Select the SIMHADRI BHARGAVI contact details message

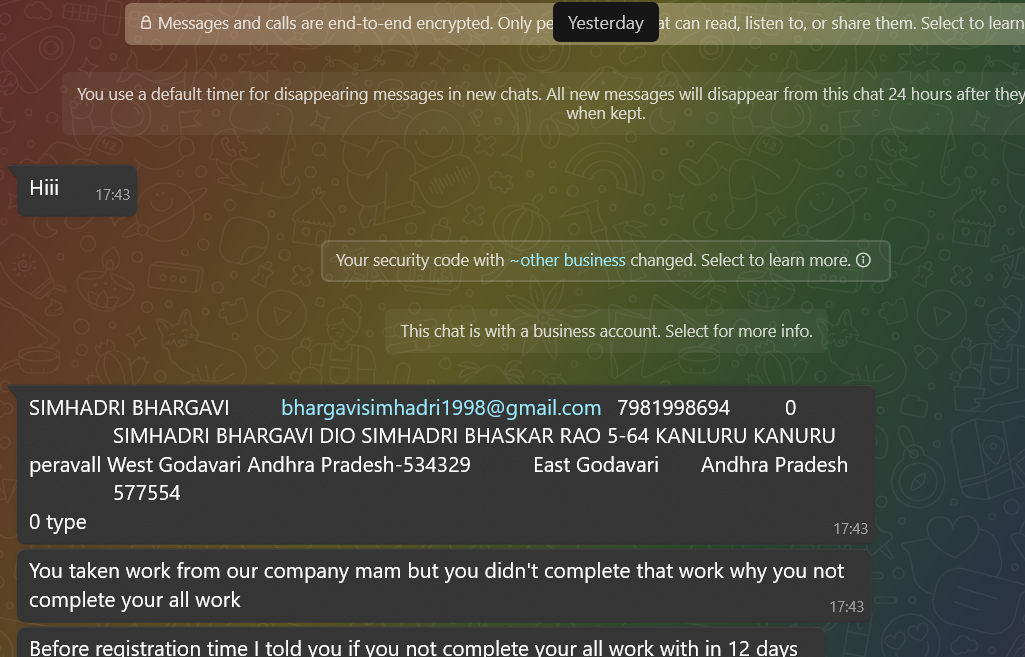point(446,464)
